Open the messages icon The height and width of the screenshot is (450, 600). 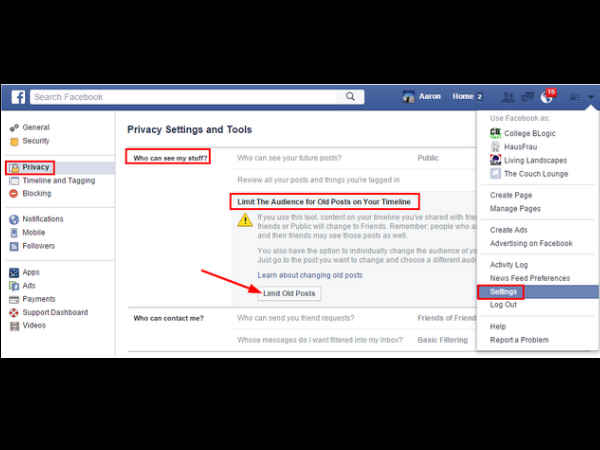coord(528,97)
